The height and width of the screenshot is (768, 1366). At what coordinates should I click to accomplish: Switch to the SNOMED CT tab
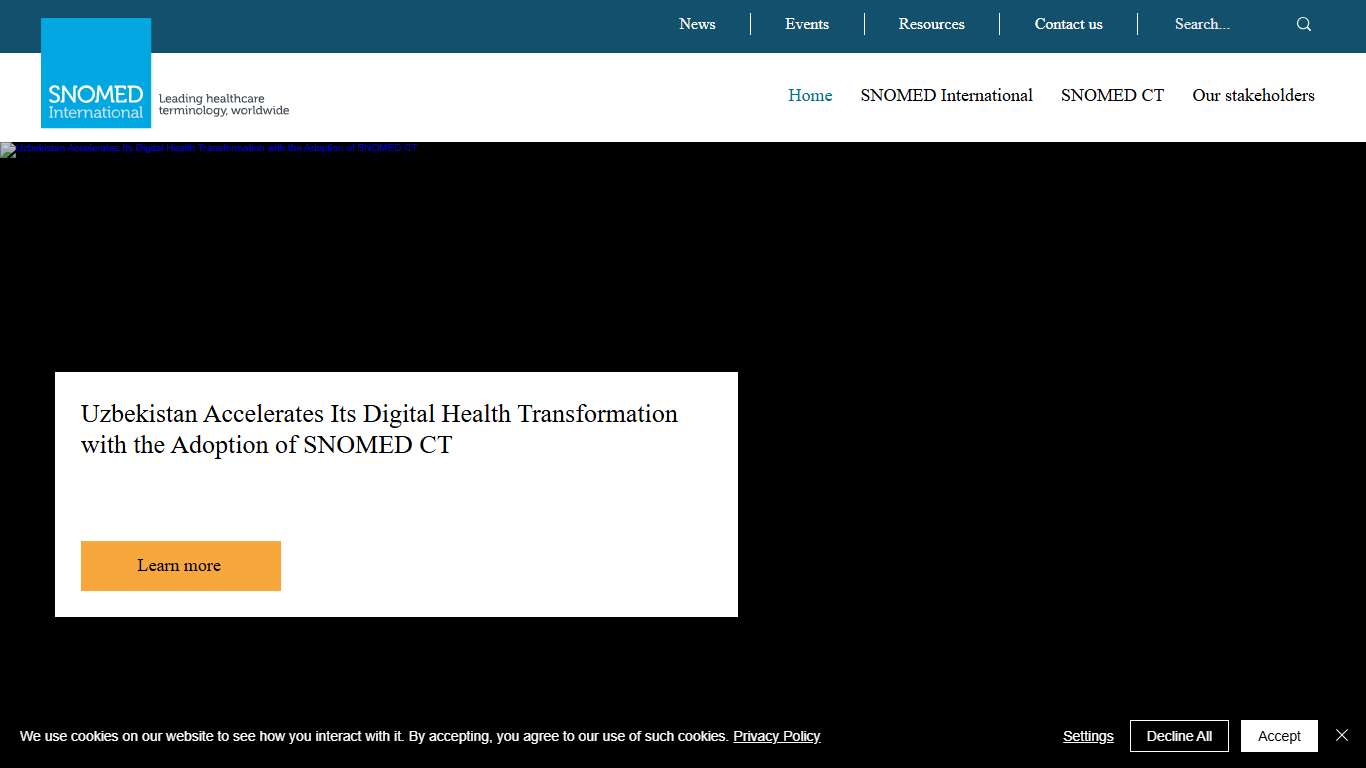coord(1112,95)
